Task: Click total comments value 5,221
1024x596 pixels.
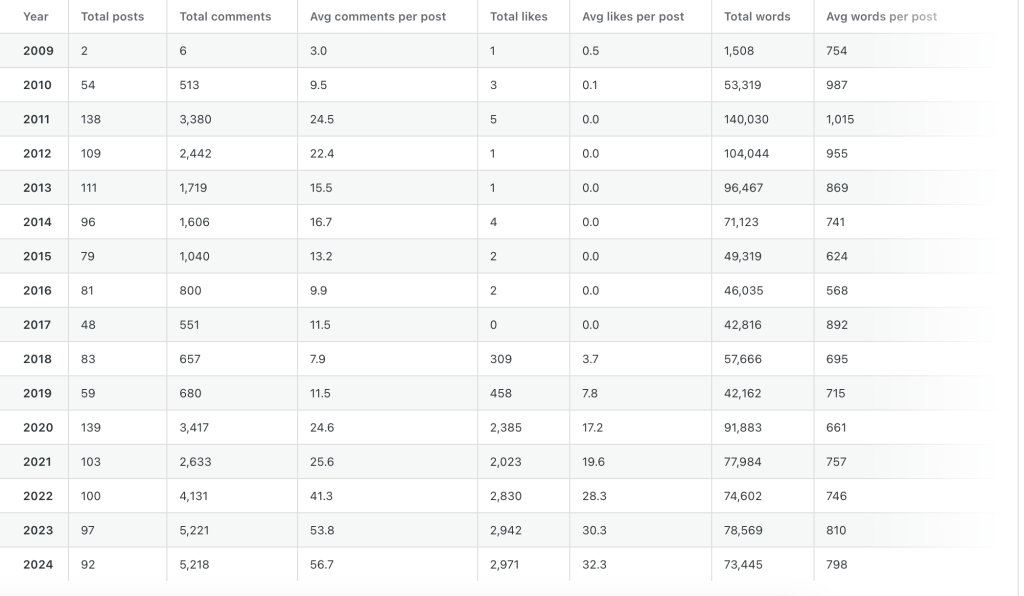Action: [x=194, y=530]
